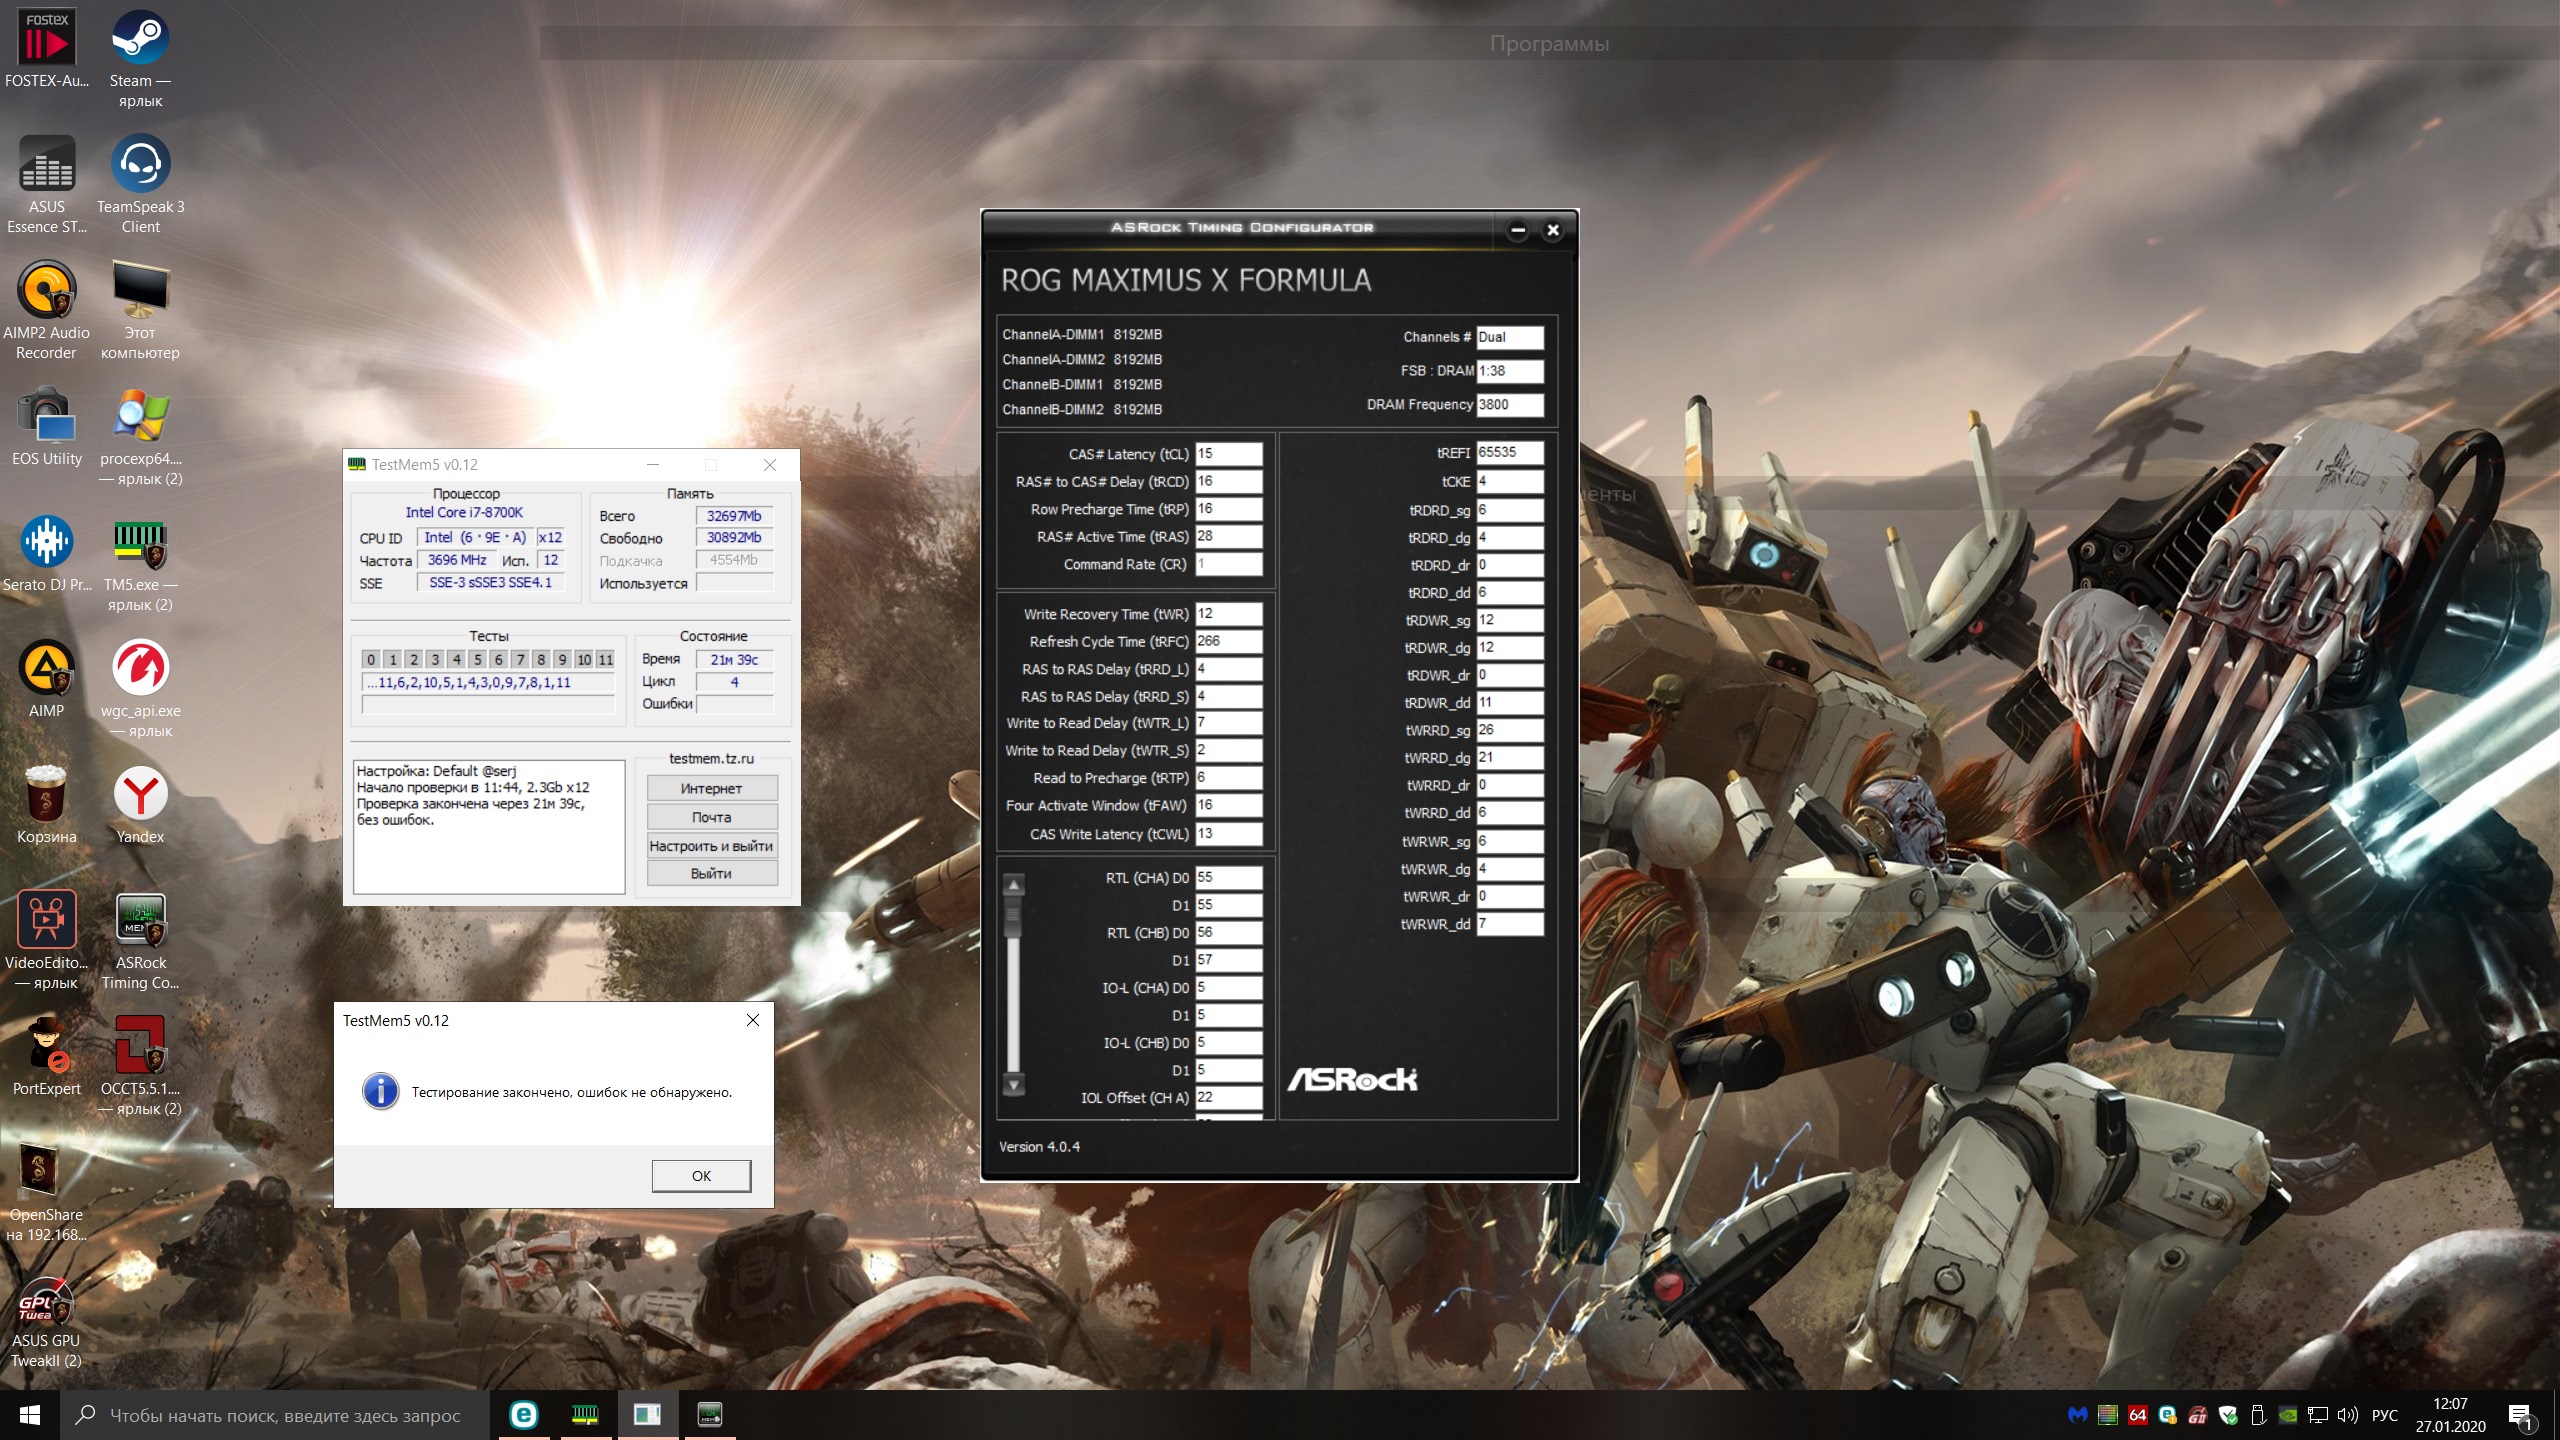This screenshot has height=1440, width=2560.
Task: Click the Настроить и выйти button
Action: 711,846
